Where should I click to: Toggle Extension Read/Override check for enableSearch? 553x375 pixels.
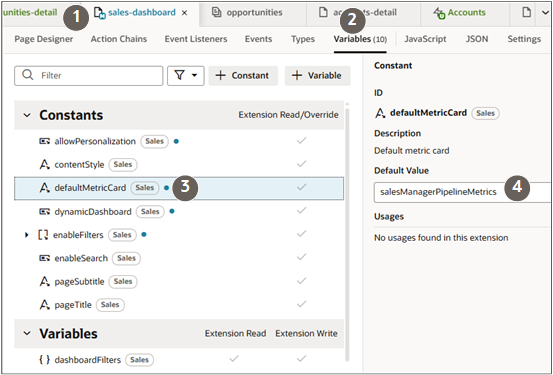click(x=301, y=258)
